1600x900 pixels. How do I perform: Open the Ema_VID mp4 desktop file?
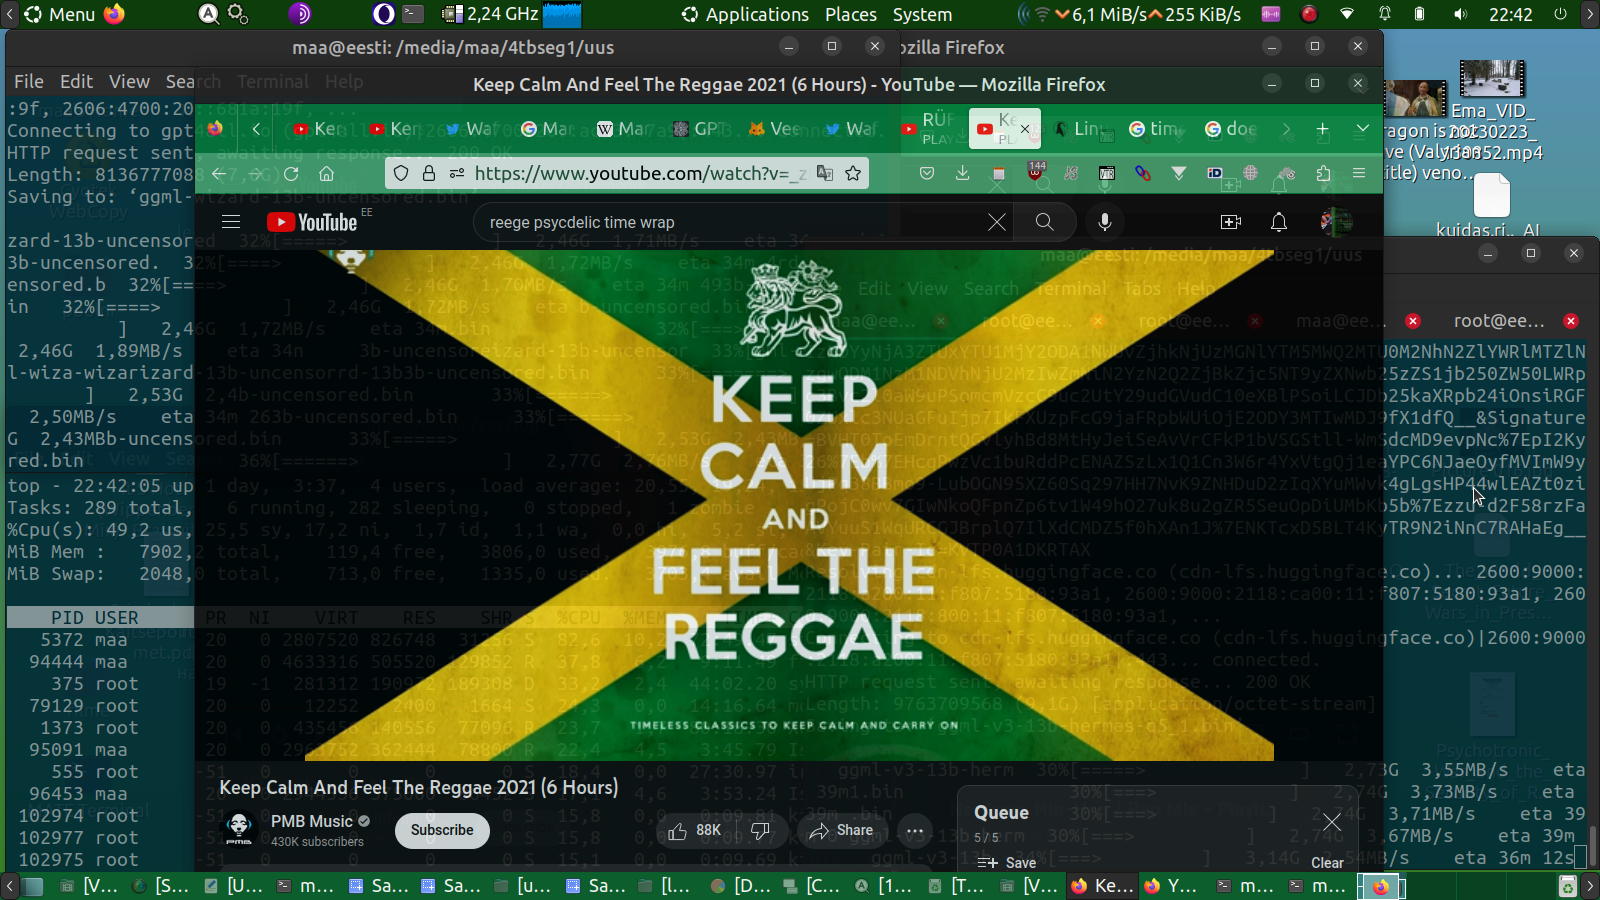click(x=1492, y=108)
